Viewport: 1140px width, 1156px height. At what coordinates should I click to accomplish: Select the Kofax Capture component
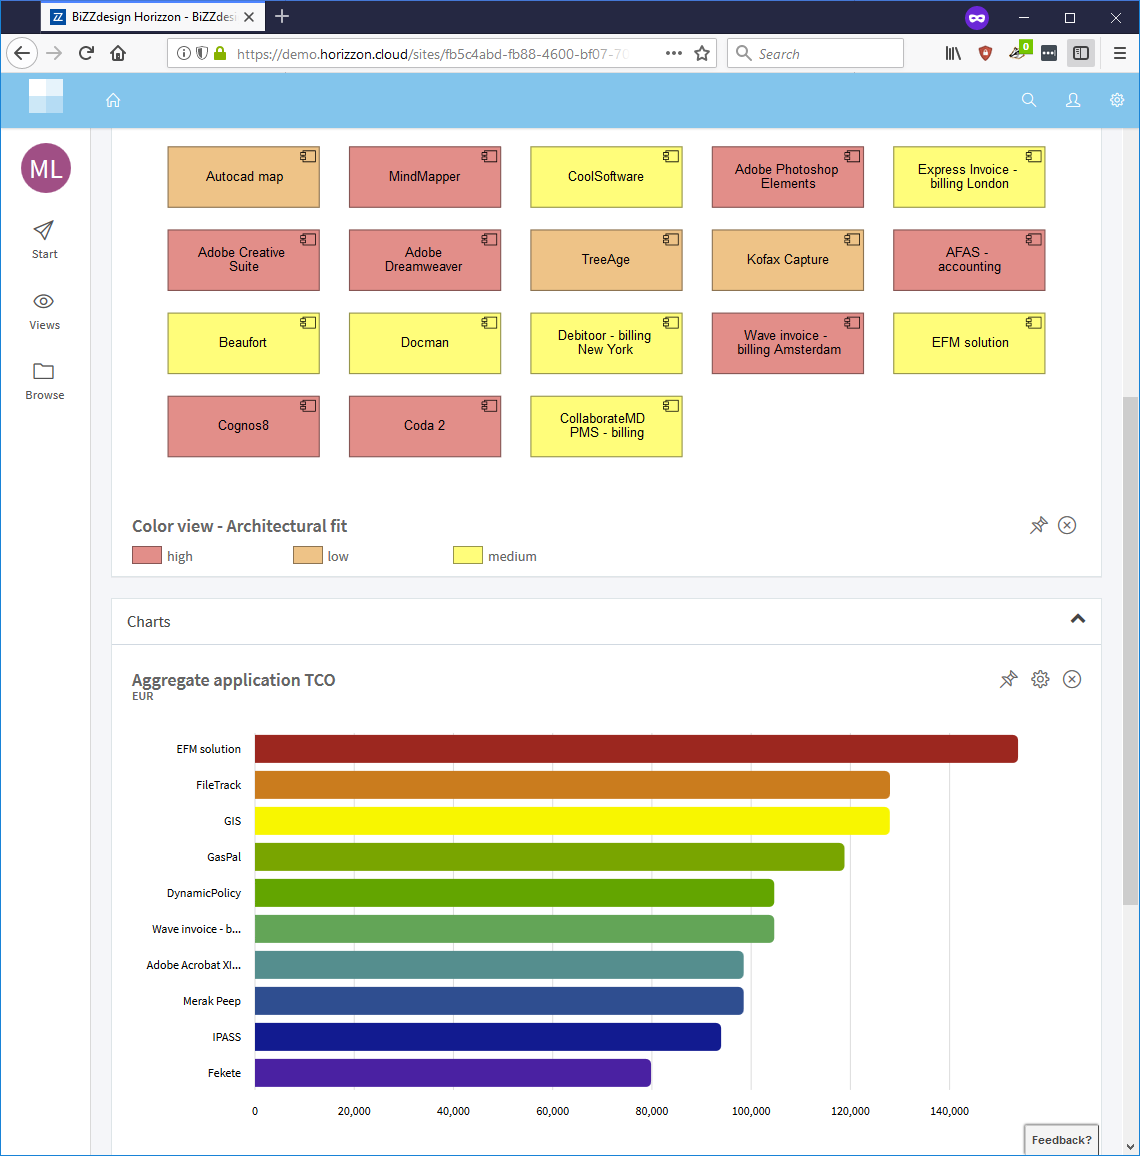788,260
